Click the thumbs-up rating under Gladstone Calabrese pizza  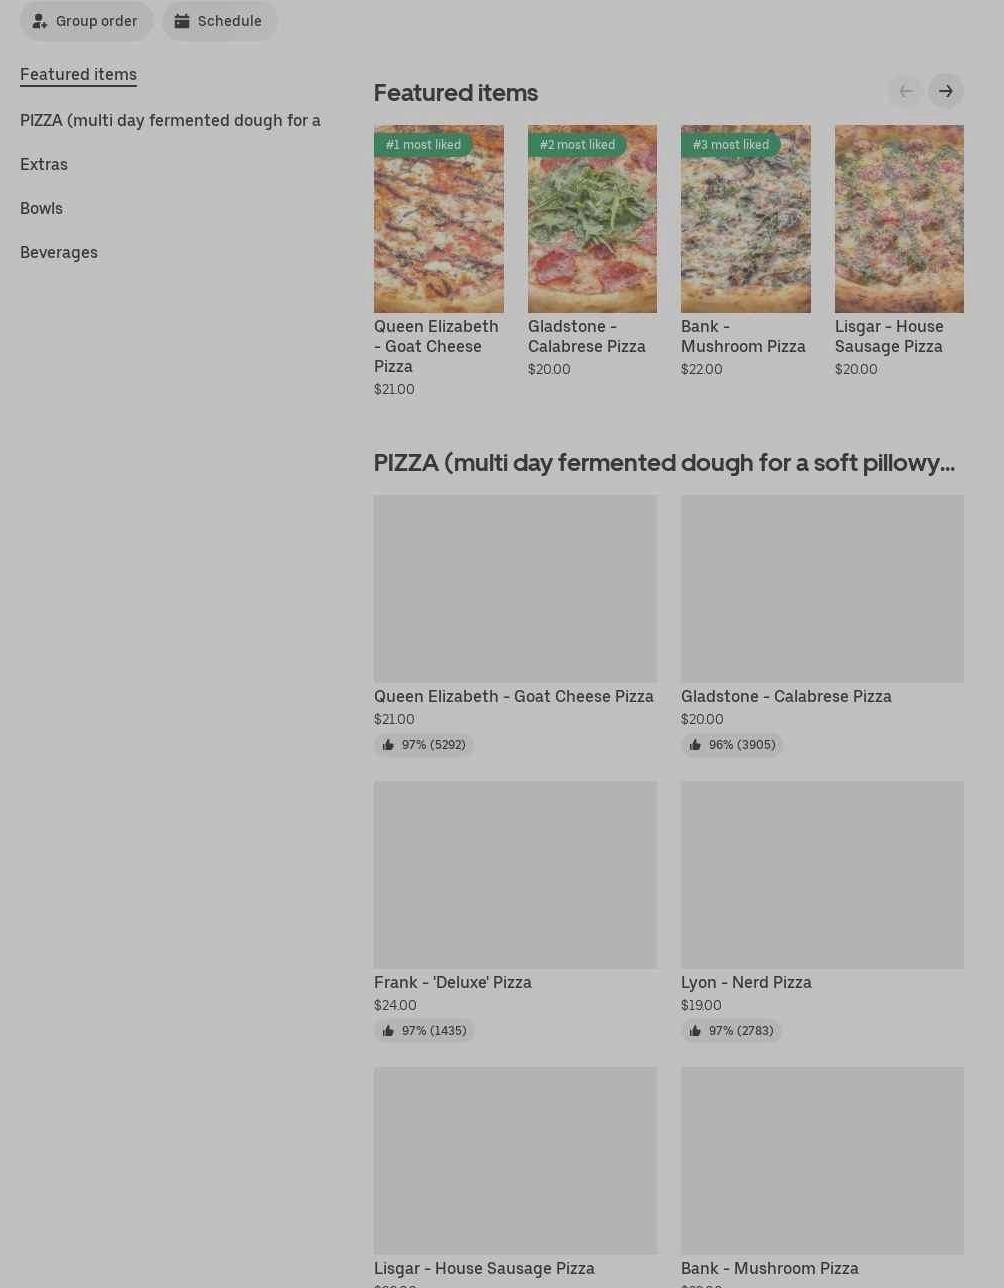tap(731, 745)
